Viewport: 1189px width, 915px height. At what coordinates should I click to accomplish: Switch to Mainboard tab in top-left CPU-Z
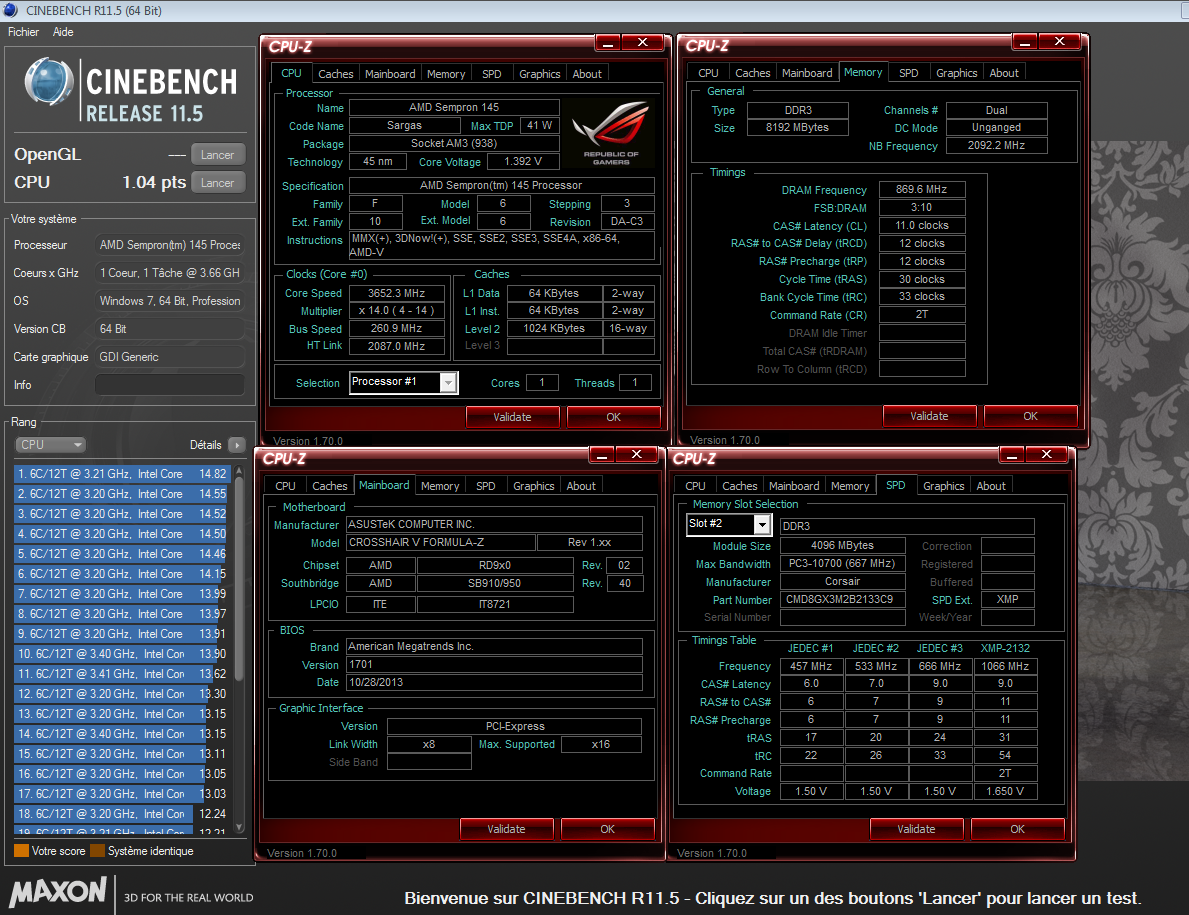click(x=390, y=74)
